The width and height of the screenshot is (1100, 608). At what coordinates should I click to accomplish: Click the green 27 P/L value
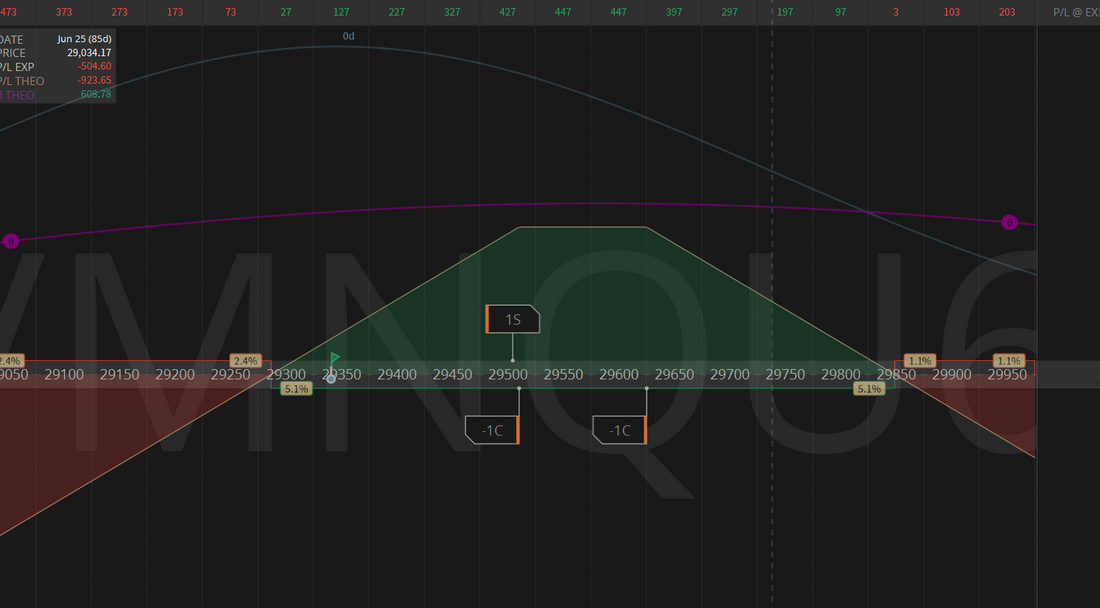point(286,12)
